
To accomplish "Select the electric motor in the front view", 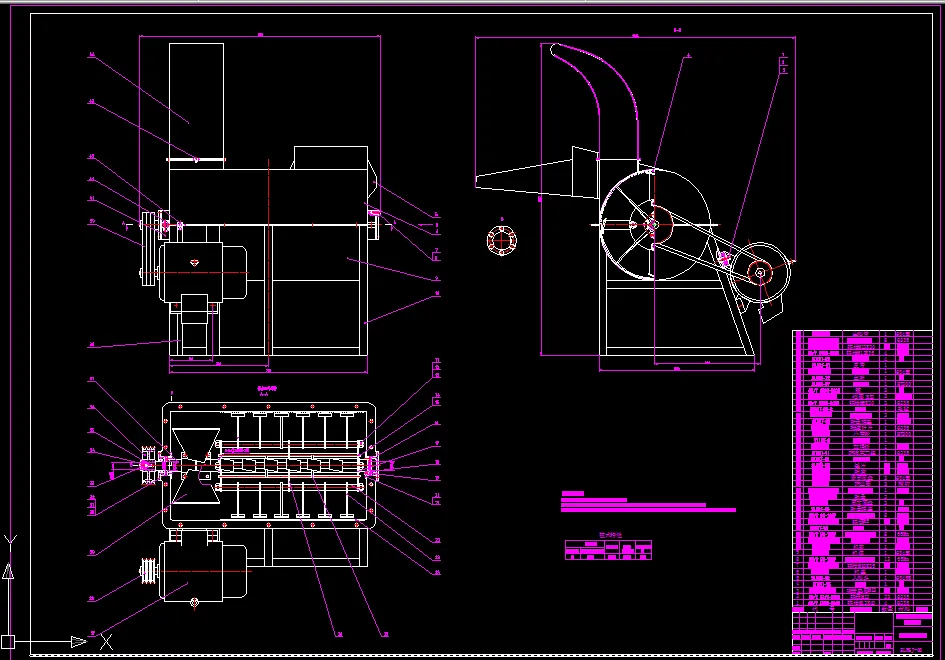I will click(x=203, y=272).
